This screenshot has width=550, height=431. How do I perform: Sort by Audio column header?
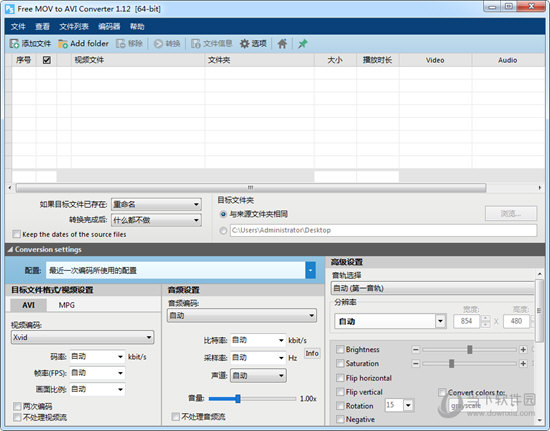coord(508,60)
